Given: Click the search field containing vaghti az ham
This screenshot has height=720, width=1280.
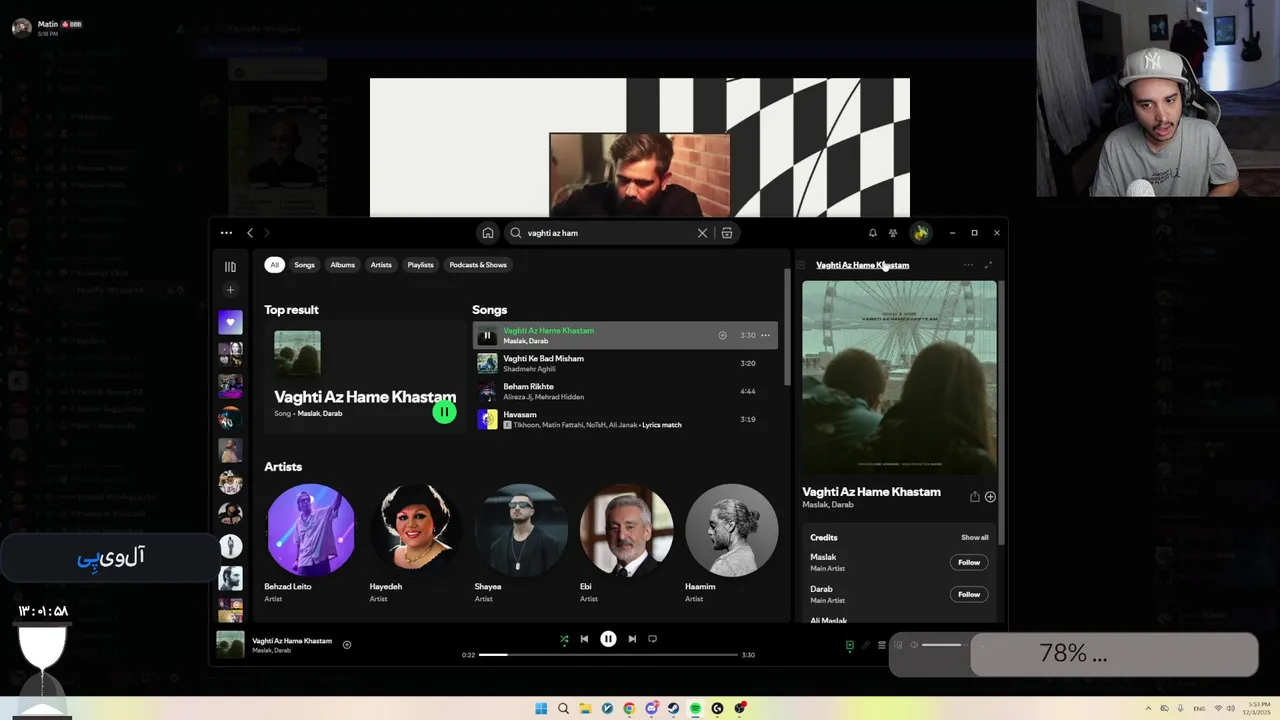Looking at the screenshot, I should 607,233.
